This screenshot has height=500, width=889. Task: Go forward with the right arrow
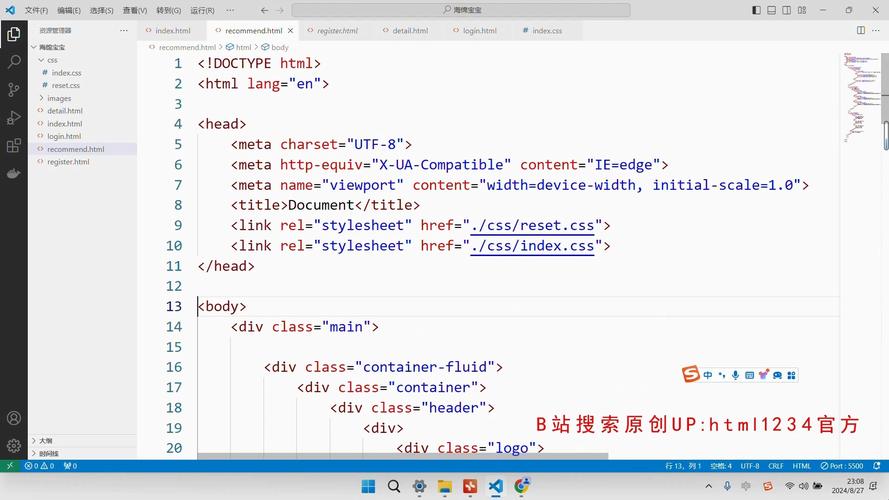click(280, 10)
